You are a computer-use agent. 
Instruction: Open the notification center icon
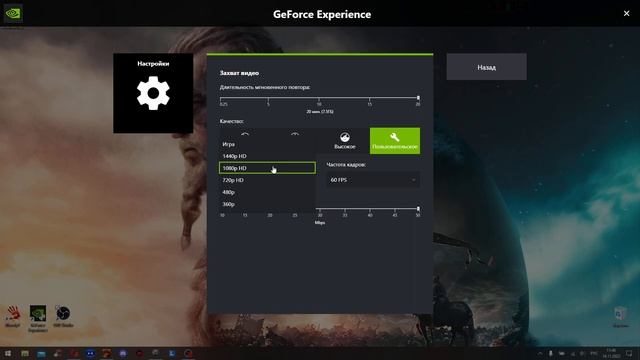629,353
